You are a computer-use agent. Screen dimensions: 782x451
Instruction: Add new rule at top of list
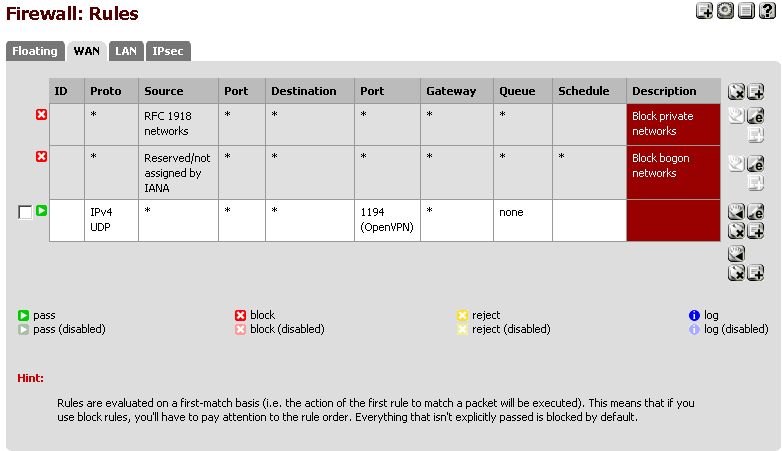pos(756,92)
